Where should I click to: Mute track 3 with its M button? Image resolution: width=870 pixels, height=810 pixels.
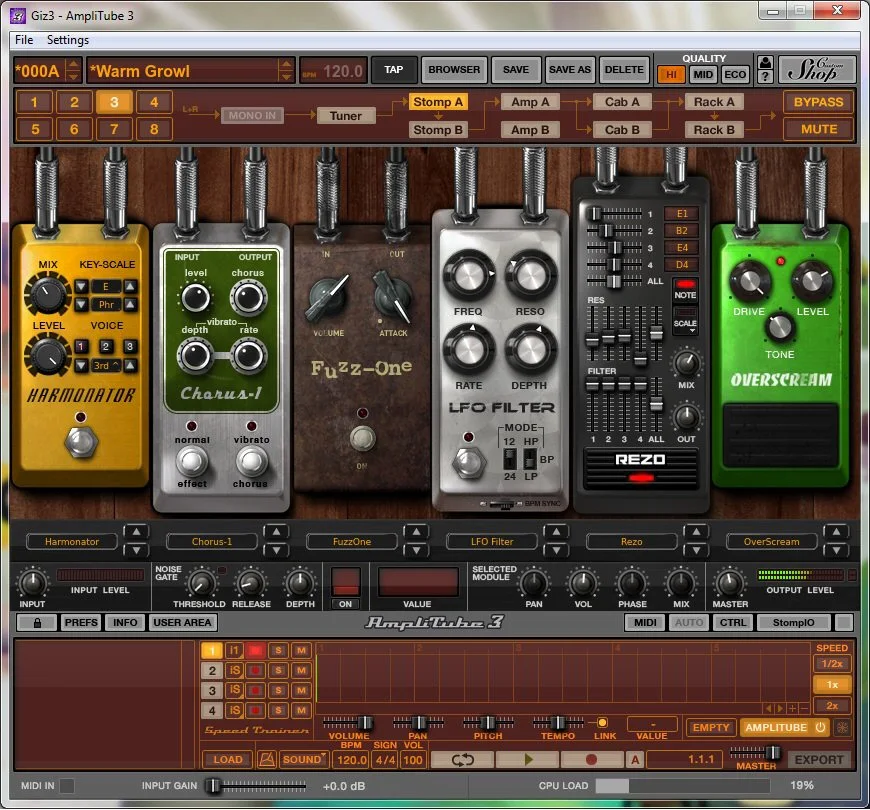click(301, 691)
